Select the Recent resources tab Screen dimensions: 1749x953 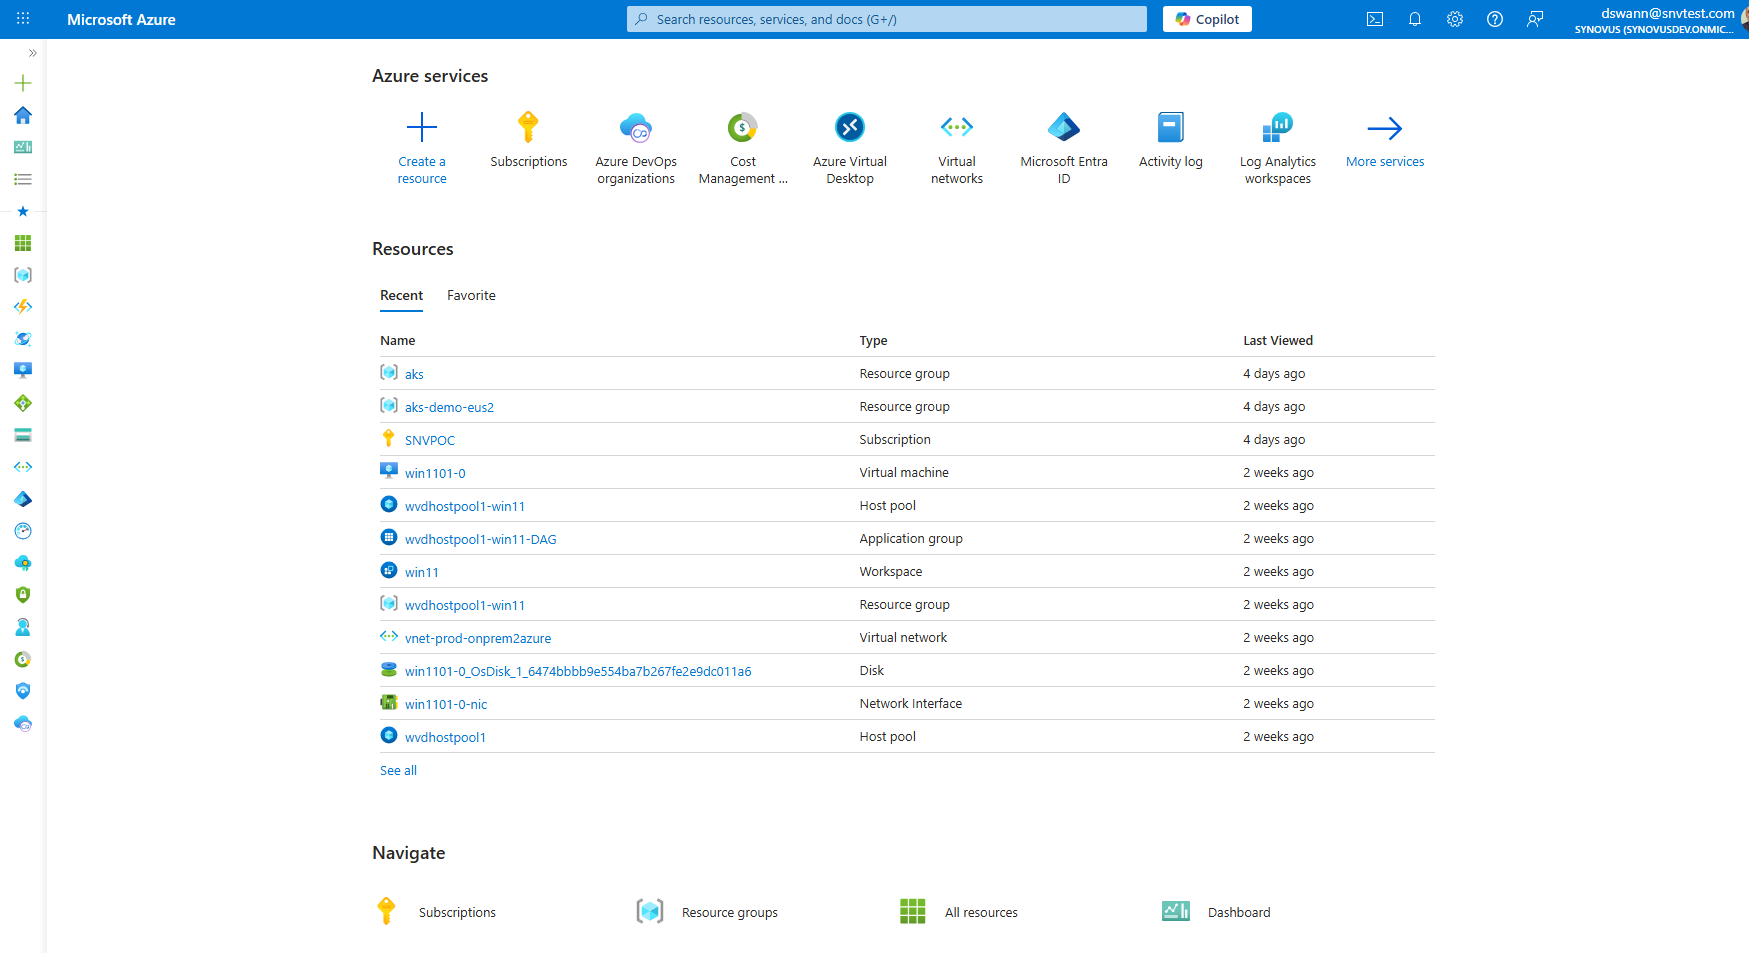click(x=401, y=295)
